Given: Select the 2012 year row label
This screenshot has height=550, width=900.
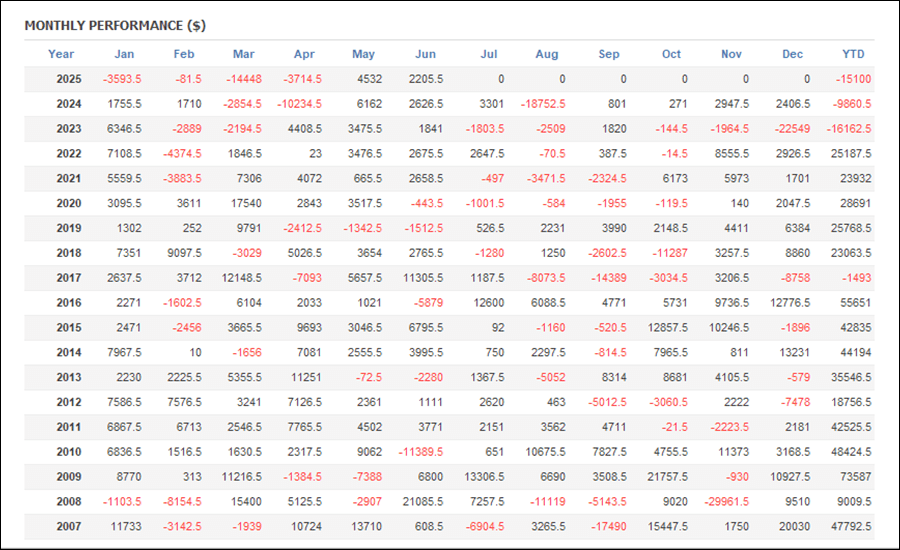Looking at the screenshot, I should pyautogui.click(x=69, y=402).
